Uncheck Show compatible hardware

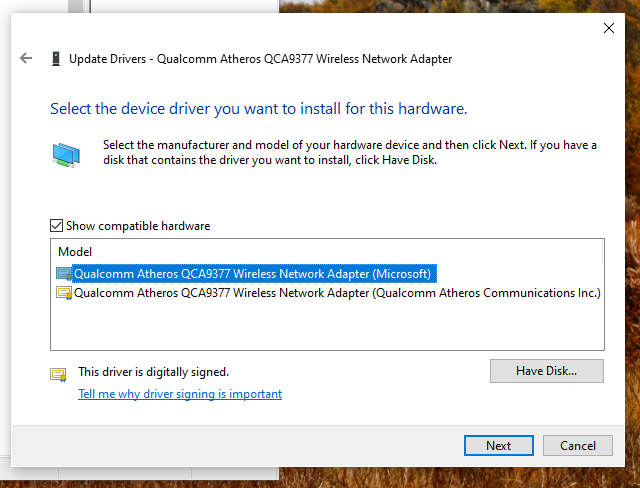click(x=56, y=226)
